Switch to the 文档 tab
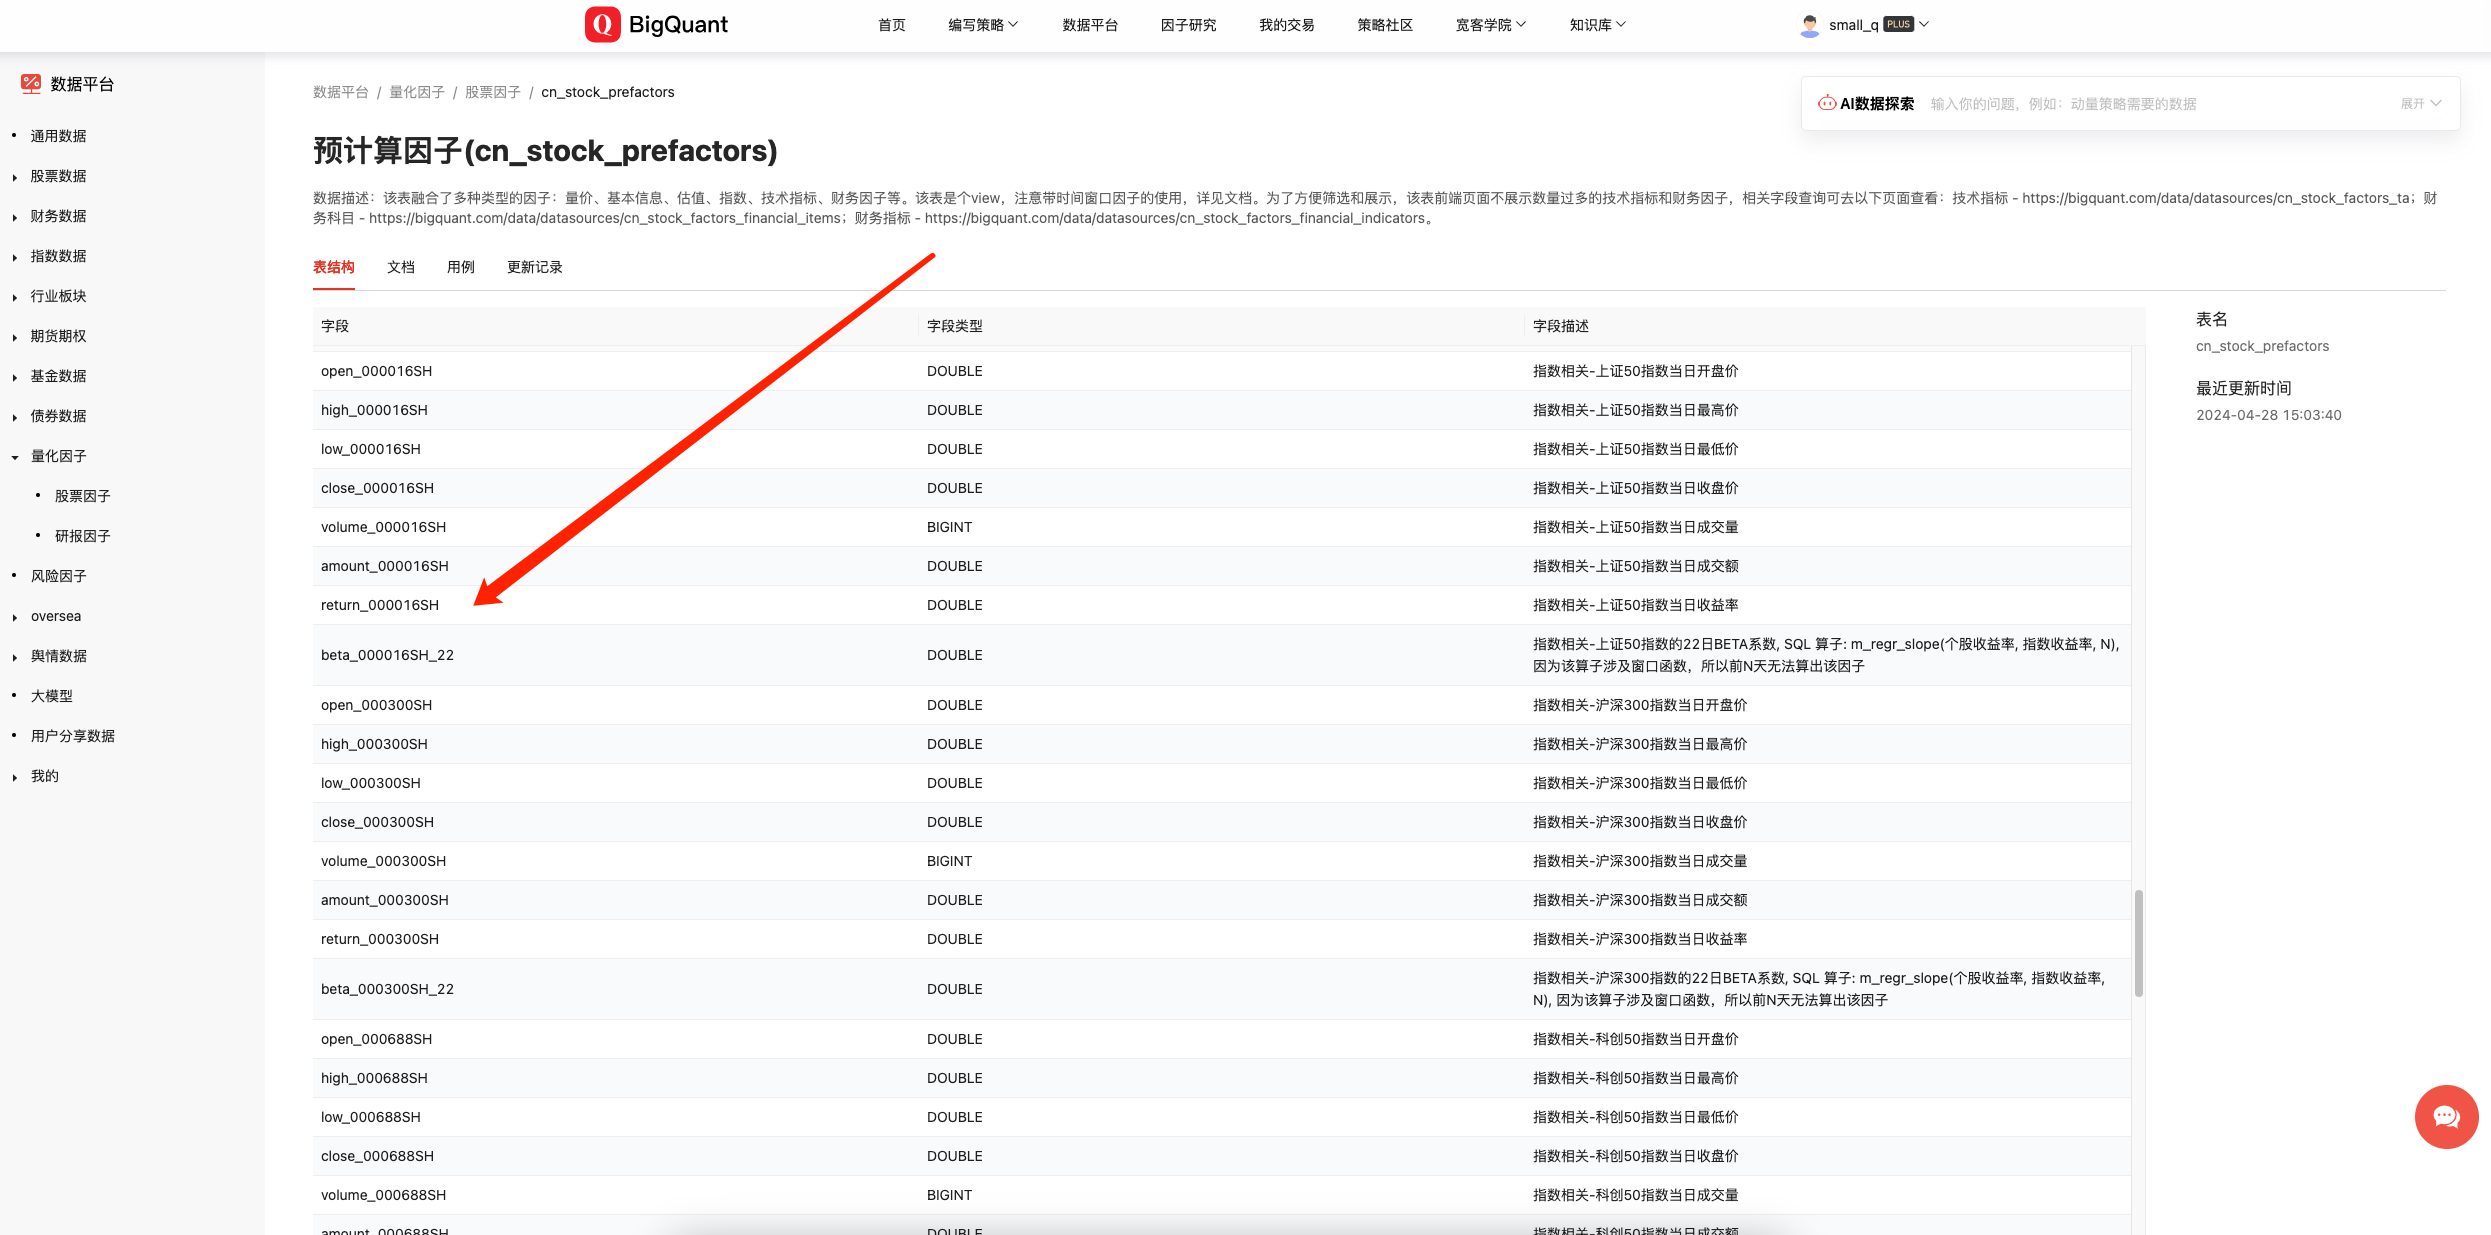Viewport: 2491px width, 1235px height. tap(400, 267)
